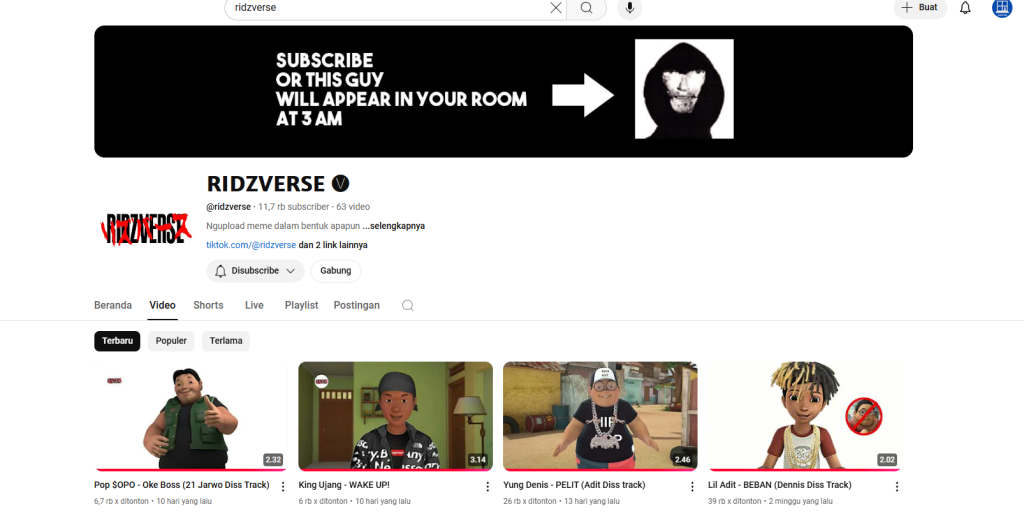The image size is (1024, 523).
Task: Open the Pop $OPO Oke Boss thumbnail
Action: click(x=191, y=416)
